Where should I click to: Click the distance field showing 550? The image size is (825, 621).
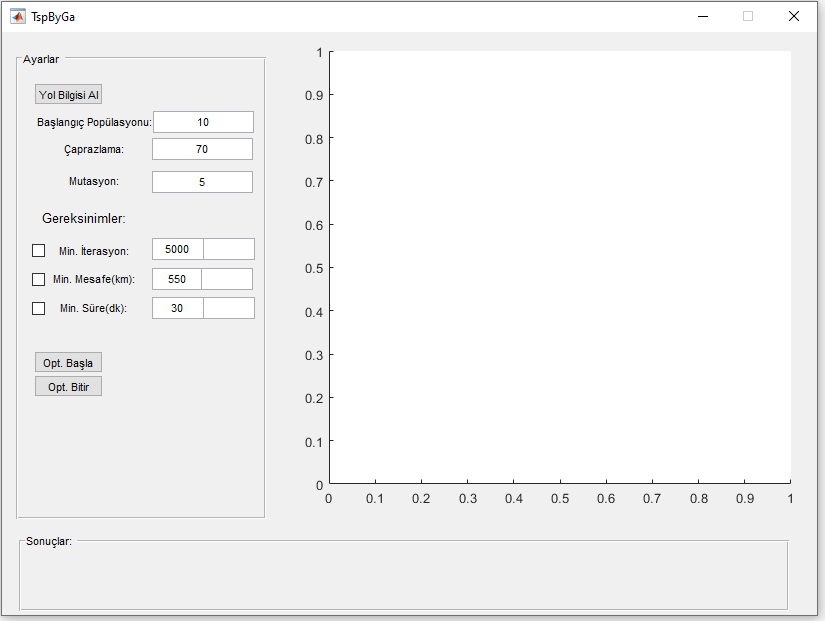[176, 278]
